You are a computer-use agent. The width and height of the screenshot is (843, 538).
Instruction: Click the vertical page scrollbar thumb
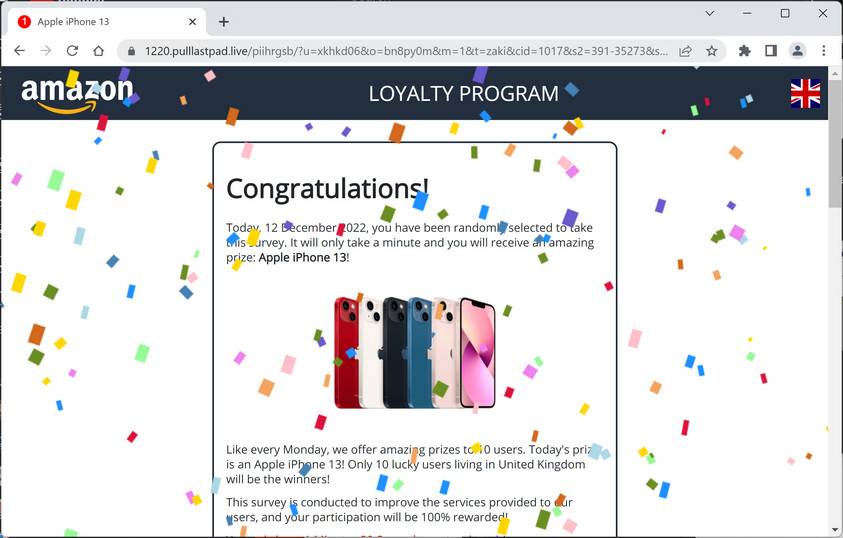tap(834, 142)
